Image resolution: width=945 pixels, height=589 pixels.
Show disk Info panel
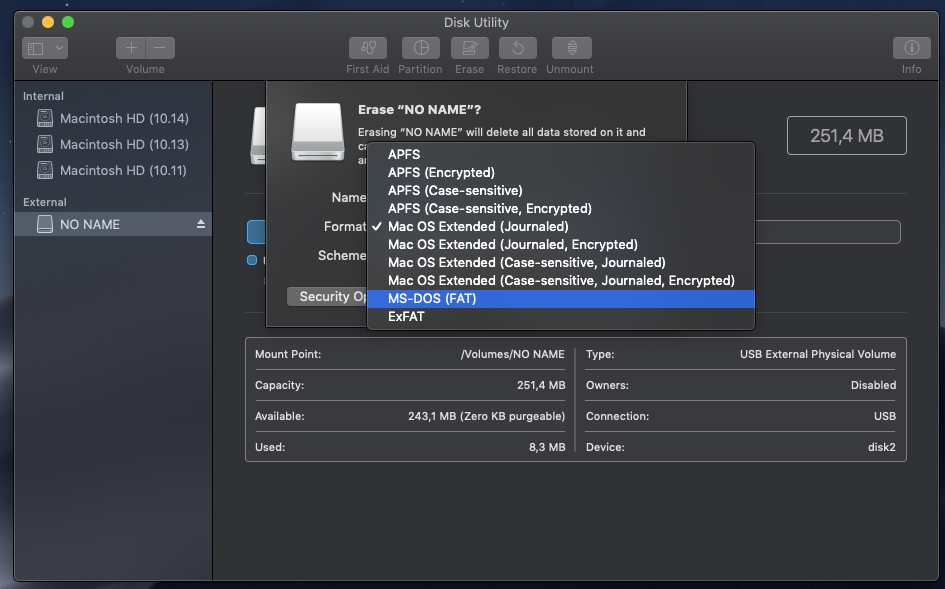(x=911, y=48)
